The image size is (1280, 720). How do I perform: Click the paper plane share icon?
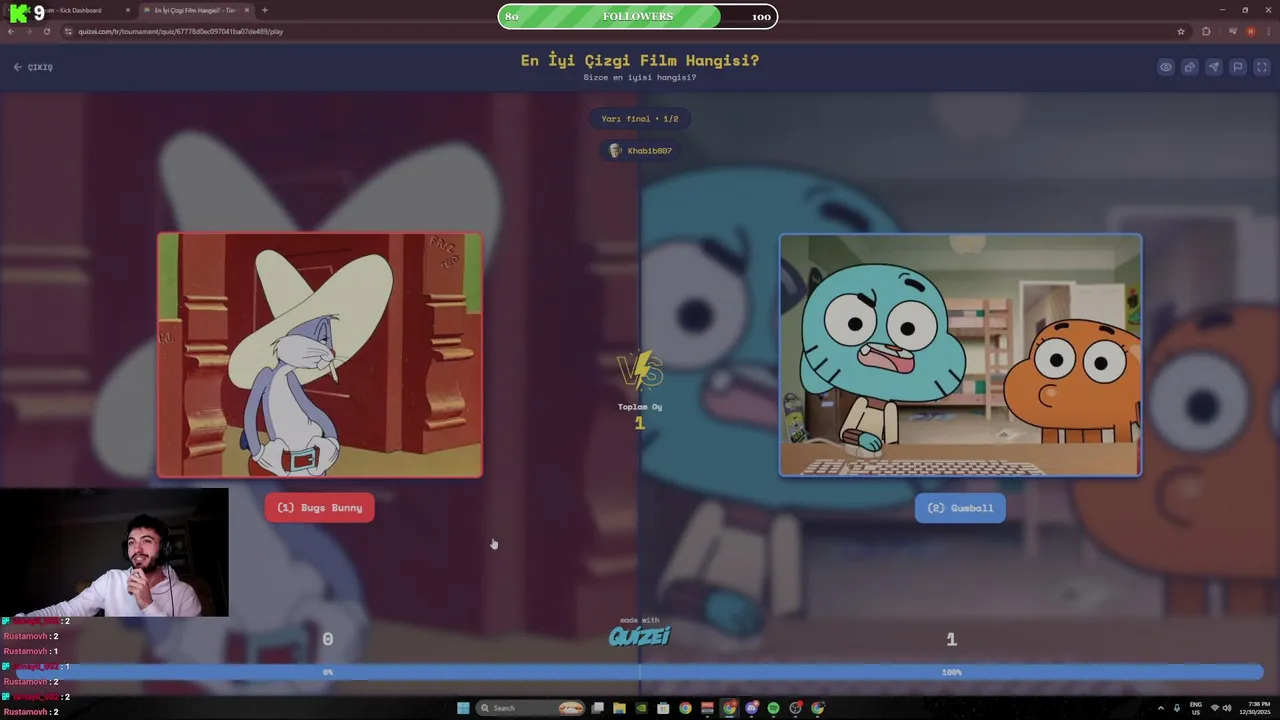[x=1214, y=67]
